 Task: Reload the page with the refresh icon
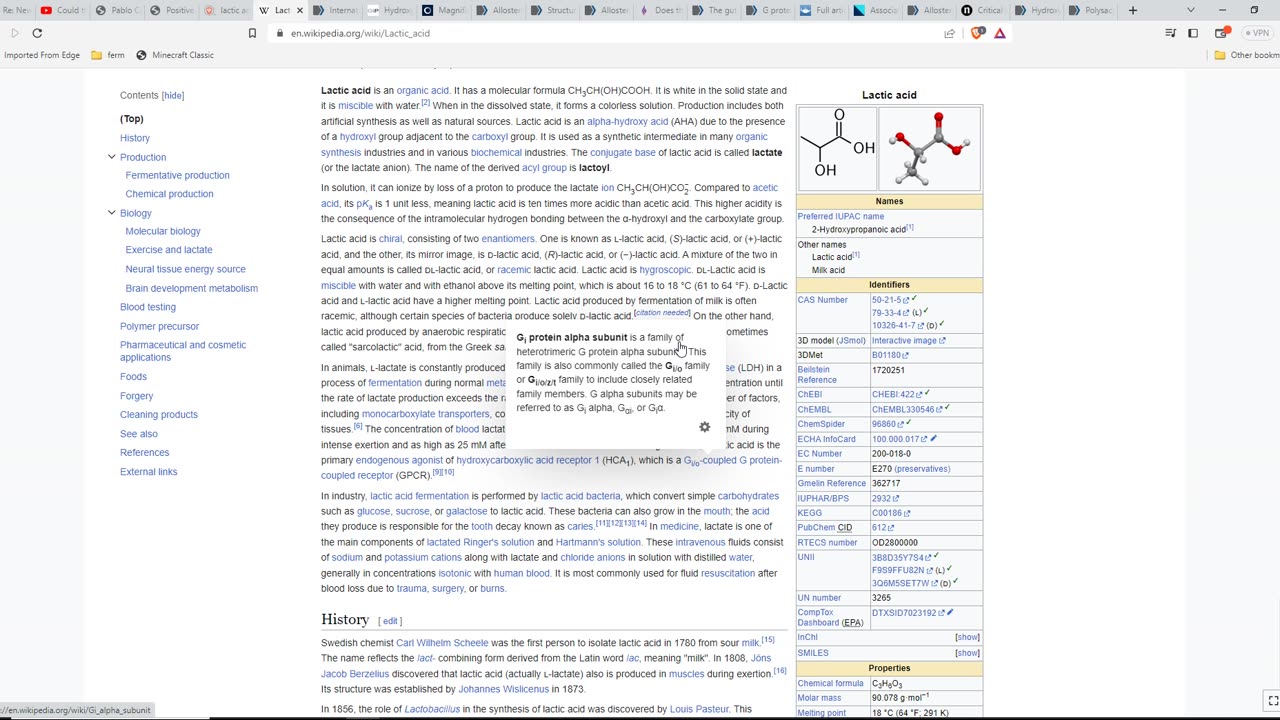click(x=37, y=33)
